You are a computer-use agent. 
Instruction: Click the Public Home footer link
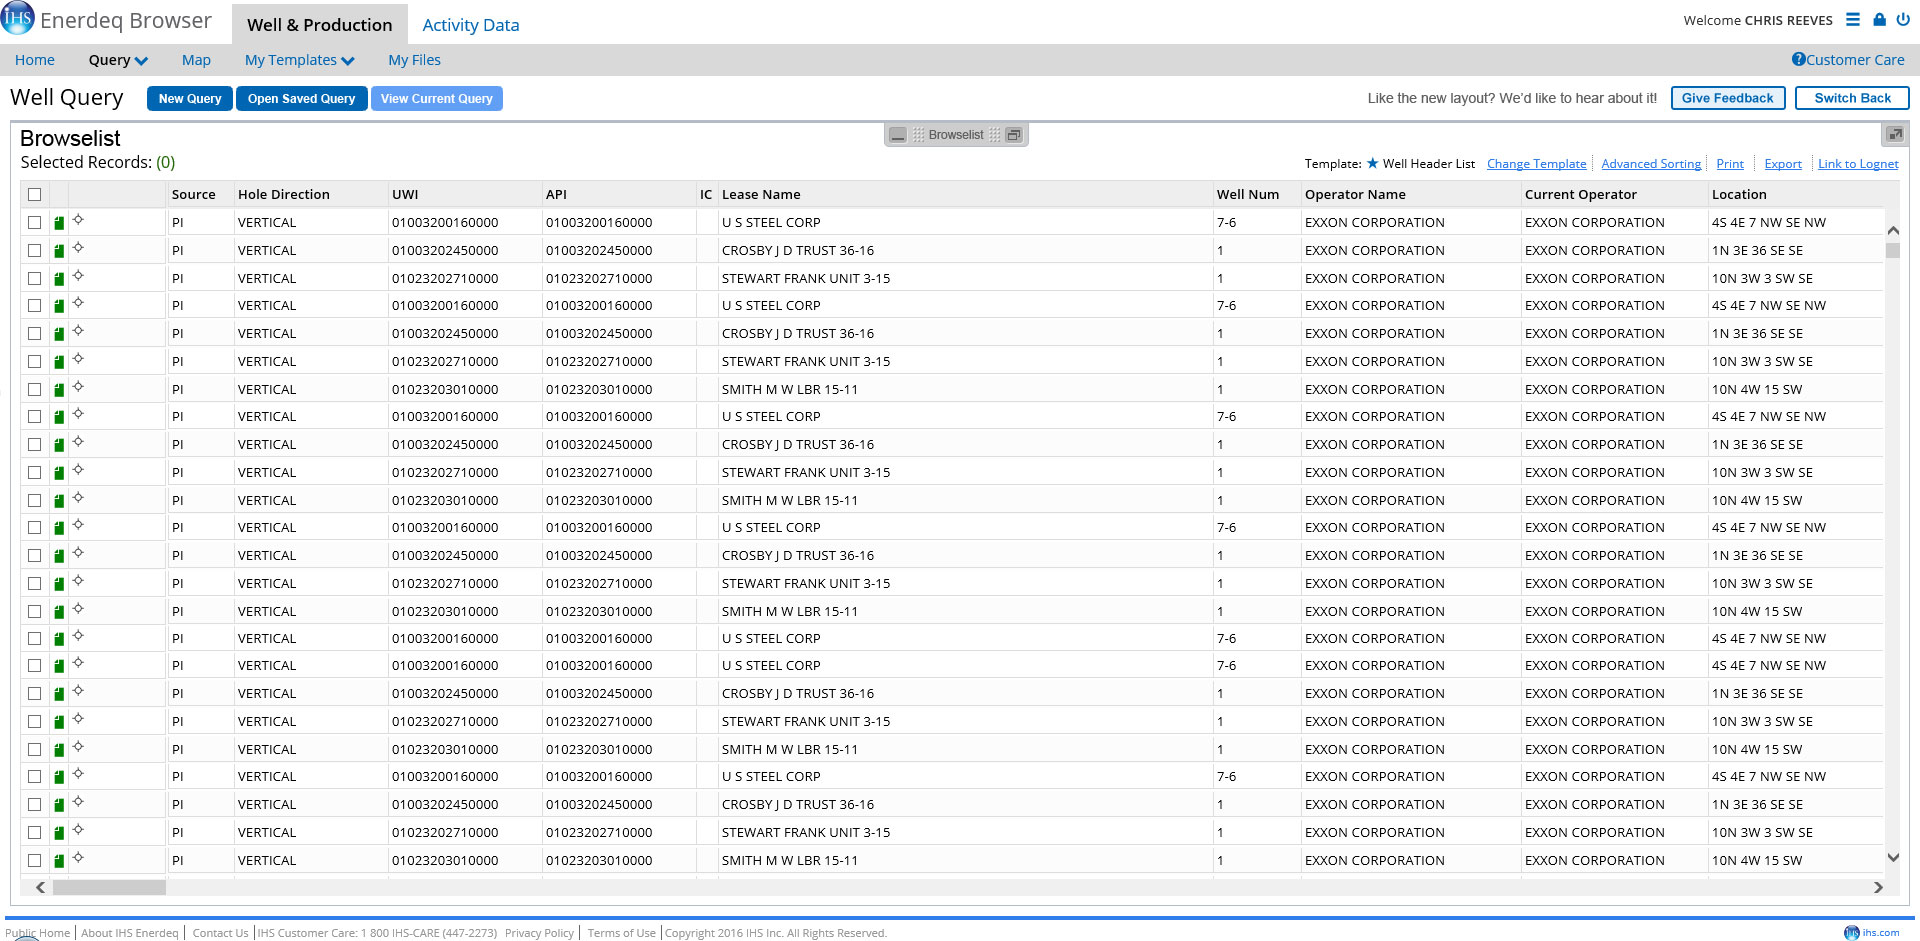[x=38, y=933]
